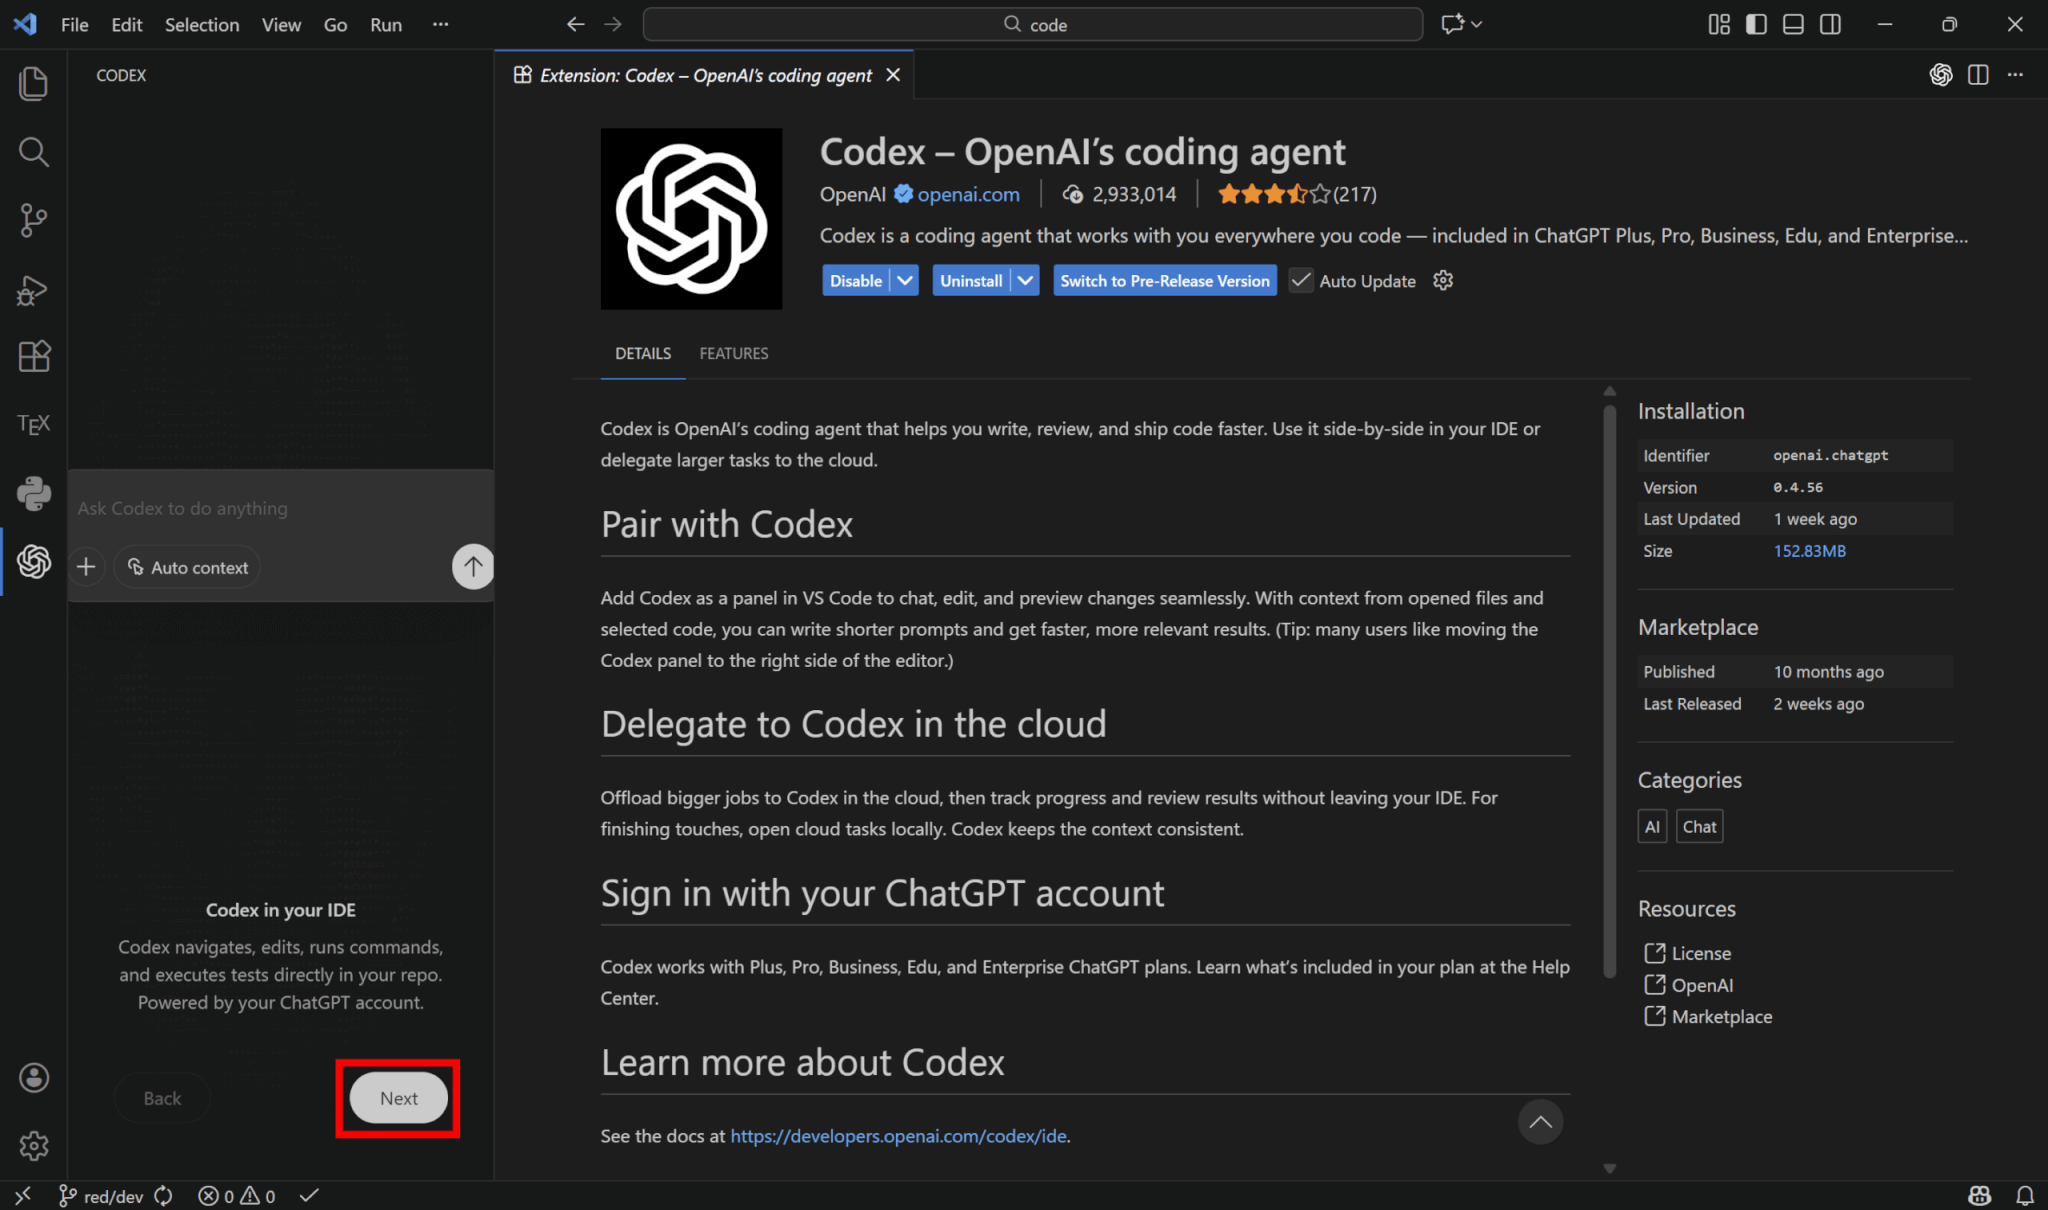The height and width of the screenshot is (1210, 2048).
Task: Toggle the bottom panel layout button
Action: (1793, 25)
